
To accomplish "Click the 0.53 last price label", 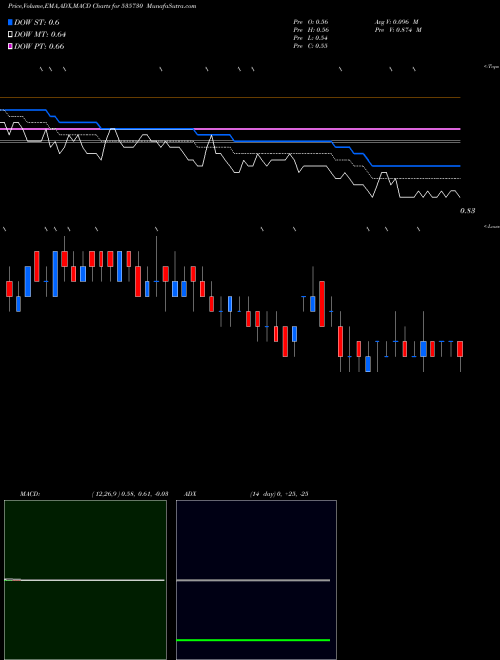I will click(x=467, y=211).
